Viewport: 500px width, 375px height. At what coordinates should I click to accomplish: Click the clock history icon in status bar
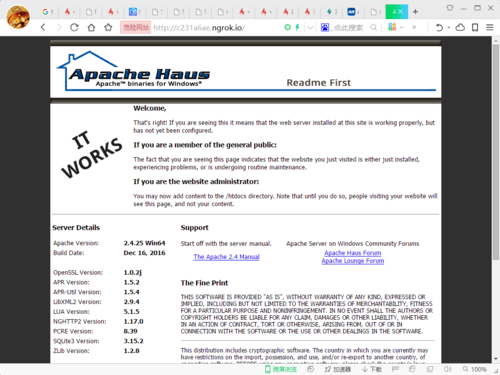[310, 369]
